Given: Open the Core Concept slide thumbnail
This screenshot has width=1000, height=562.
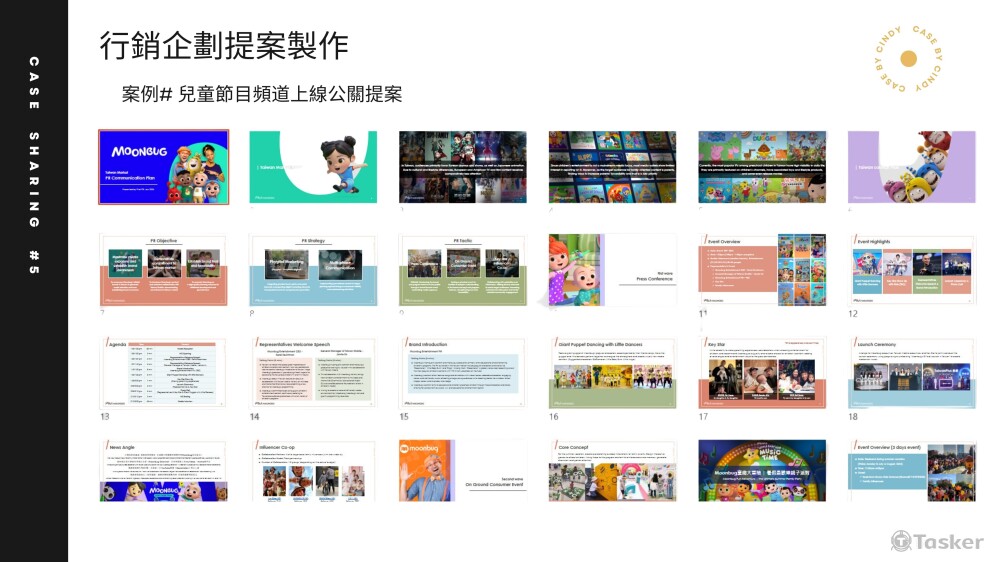Looking at the screenshot, I should (612, 470).
